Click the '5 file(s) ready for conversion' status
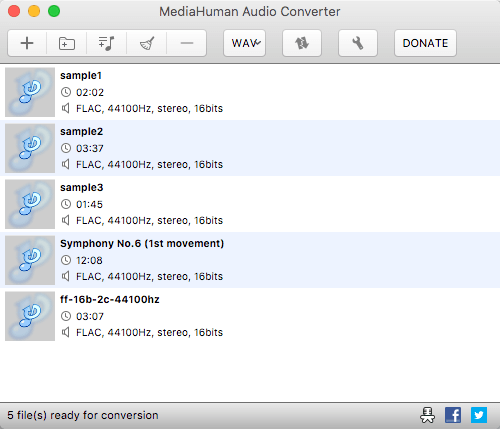Screen dimensions: 500x429 click(83, 415)
